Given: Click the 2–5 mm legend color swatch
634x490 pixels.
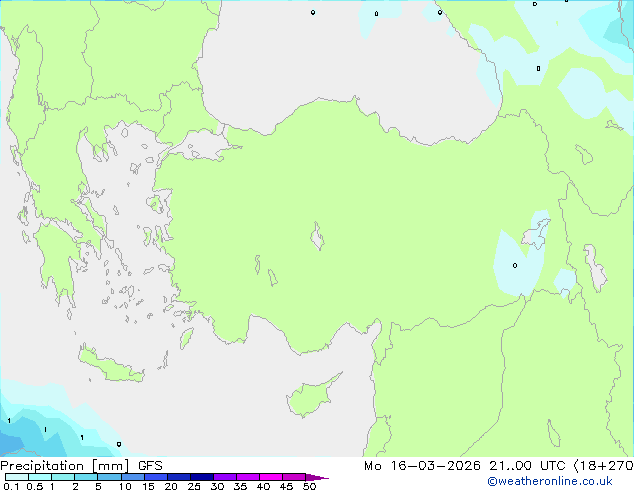Looking at the screenshot, I should tap(86, 477).
